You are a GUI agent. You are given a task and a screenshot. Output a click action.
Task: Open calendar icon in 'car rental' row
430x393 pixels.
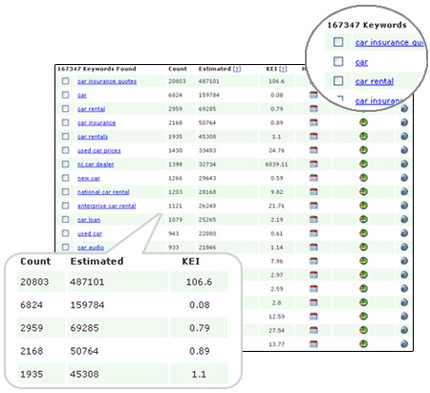(x=313, y=109)
